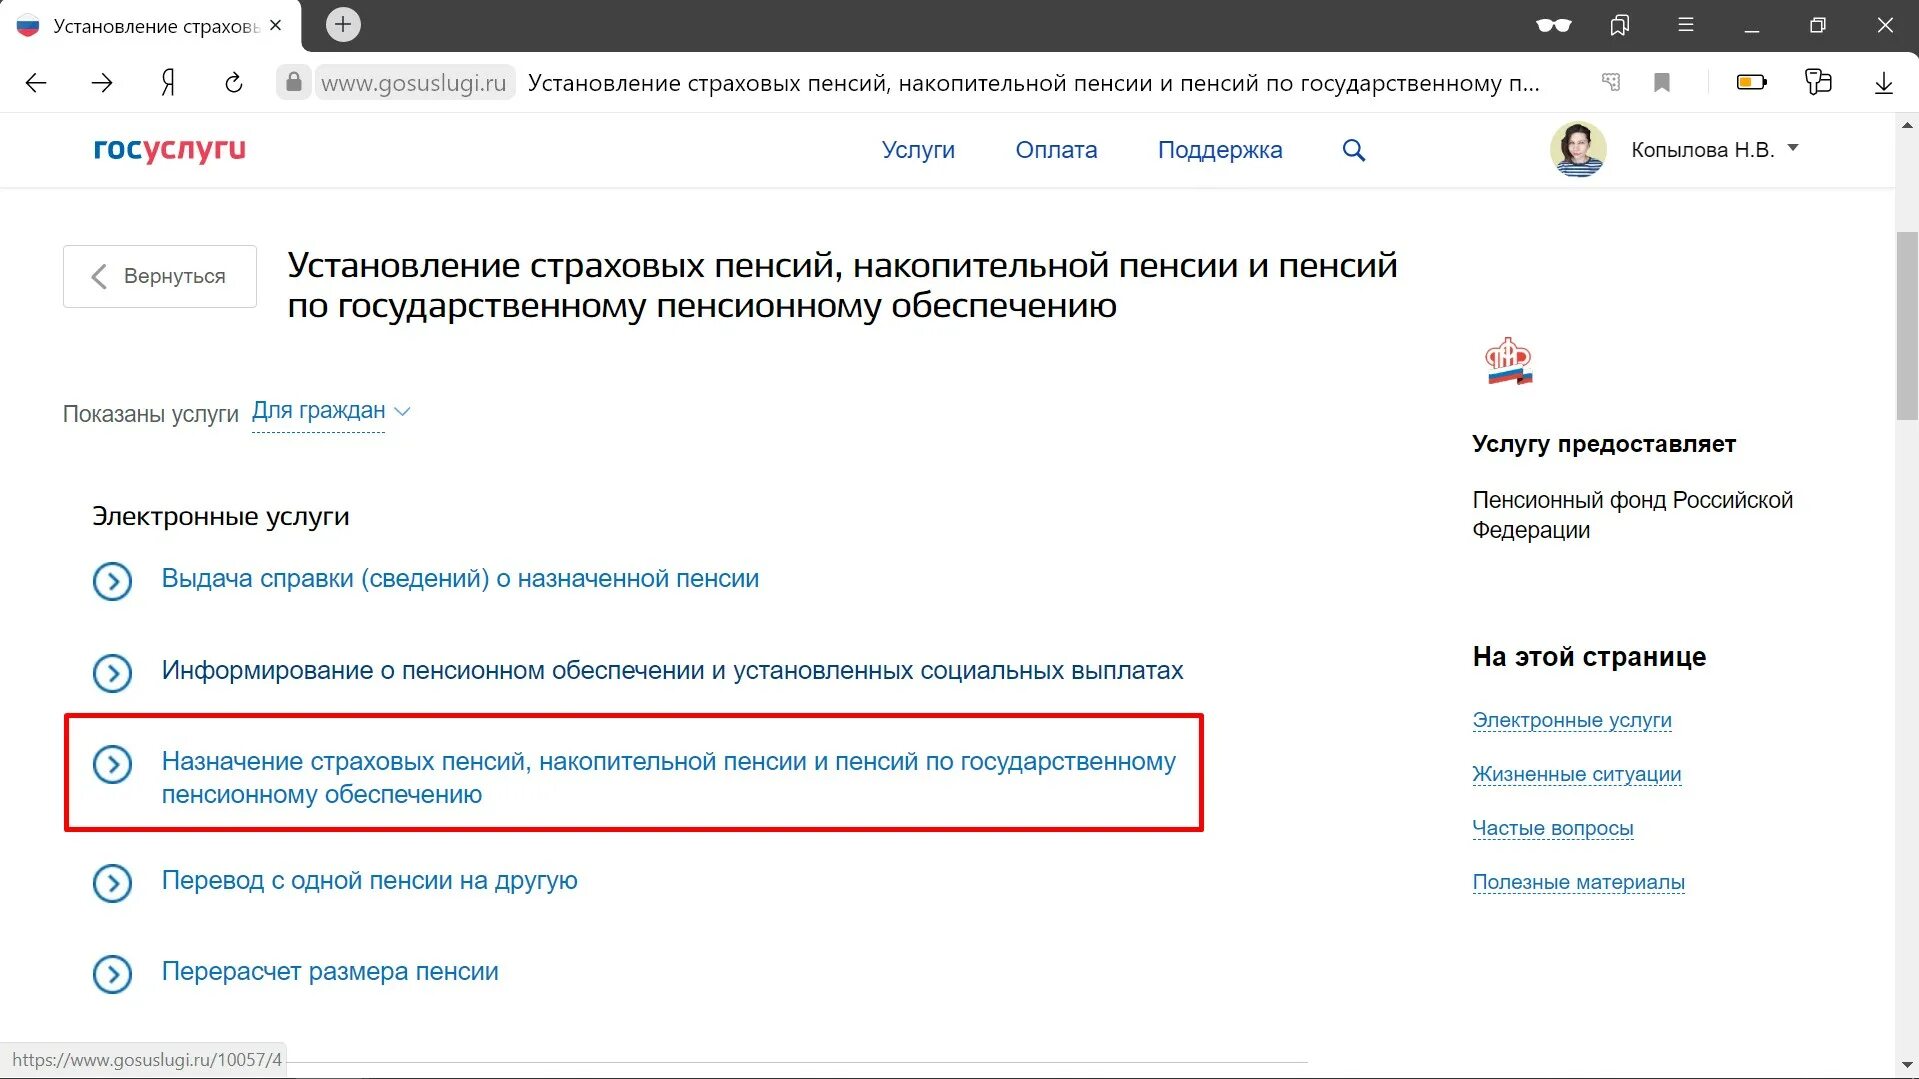
Task: Open 'Перевод с одной пенсии на другую'
Action: click(369, 881)
